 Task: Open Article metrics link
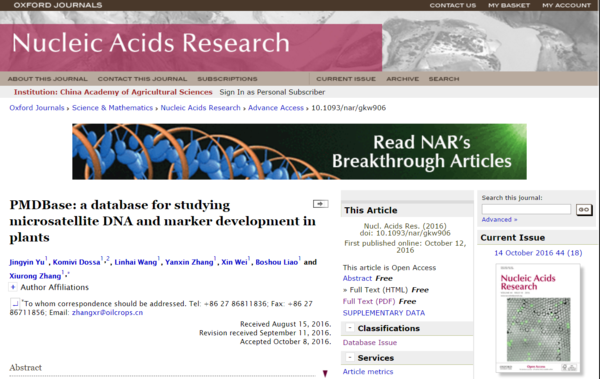click(368, 372)
